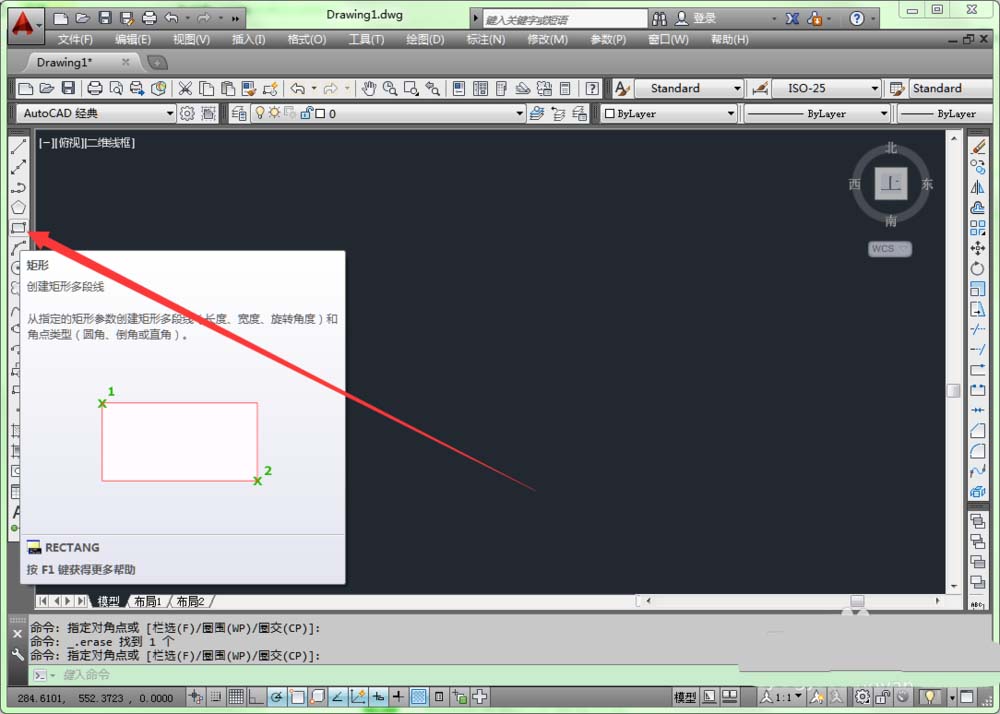The height and width of the screenshot is (714, 1000).
Task: Open the WCS coordinate system dropdown
Action: tap(890, 249)
